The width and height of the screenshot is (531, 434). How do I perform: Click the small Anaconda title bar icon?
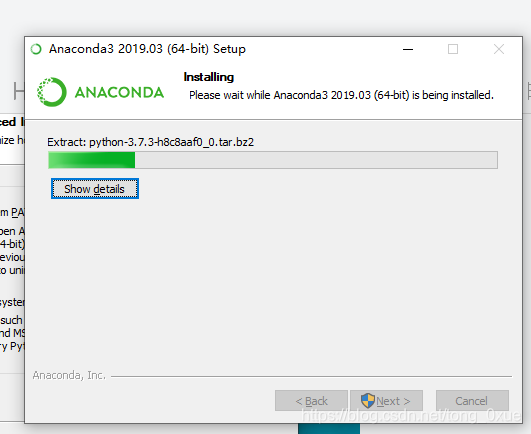(36, 49)
